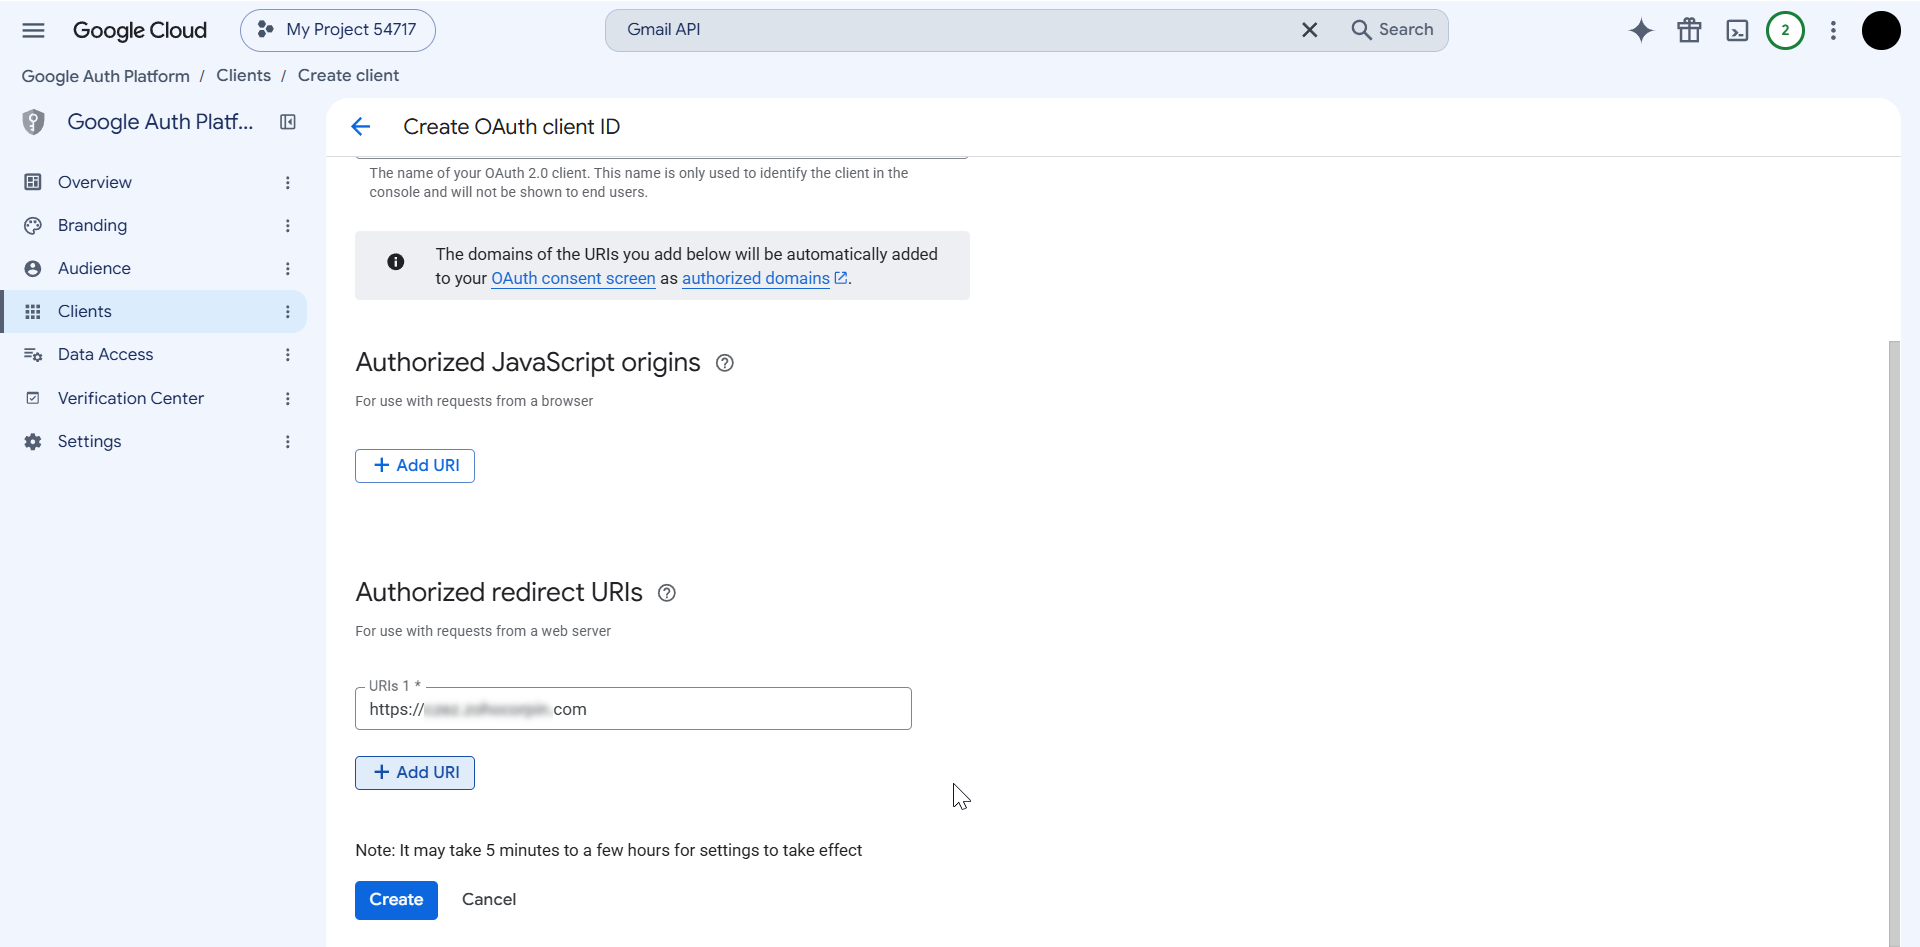
Task: Open the OAuth consent screen link
Action: click(x=573, y=278)
